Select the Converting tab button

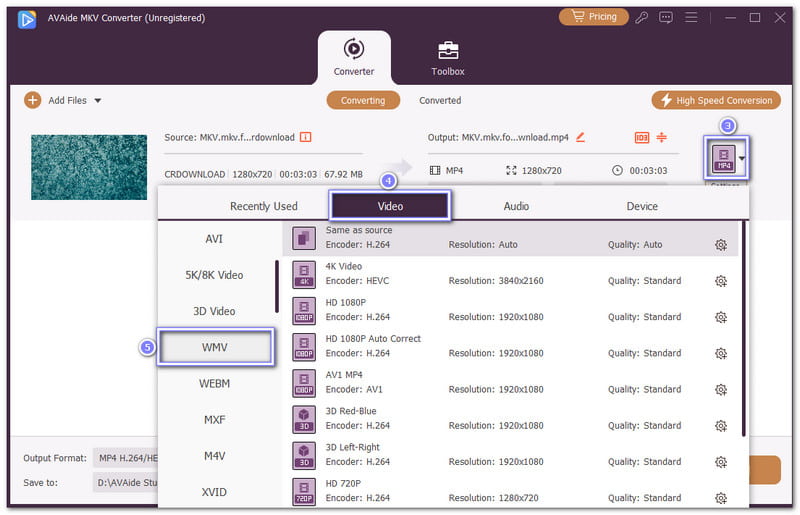click(x=363, y=100)
